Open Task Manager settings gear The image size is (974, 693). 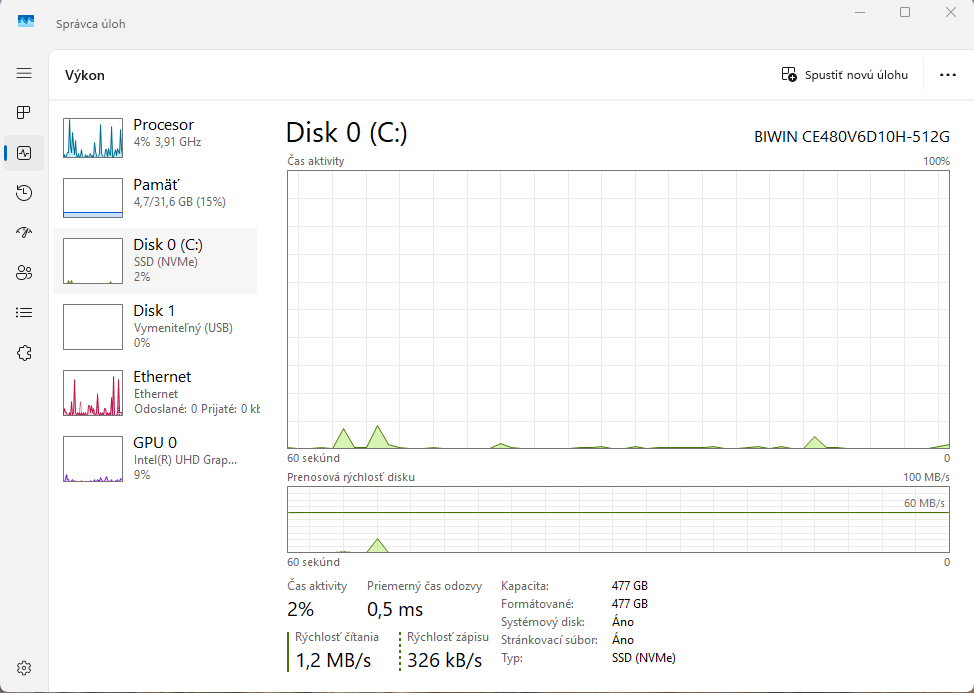coord(24,668)
